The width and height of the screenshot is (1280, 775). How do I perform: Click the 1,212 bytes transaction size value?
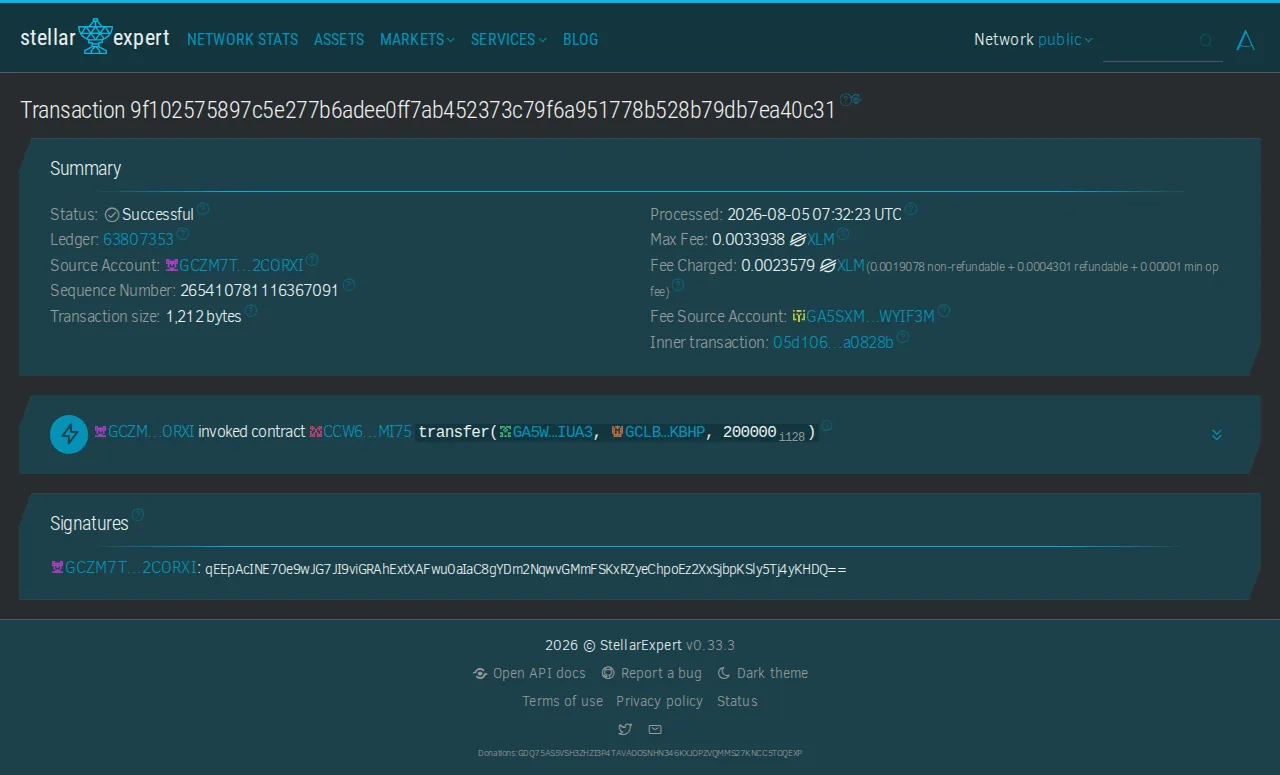(204, 316)
